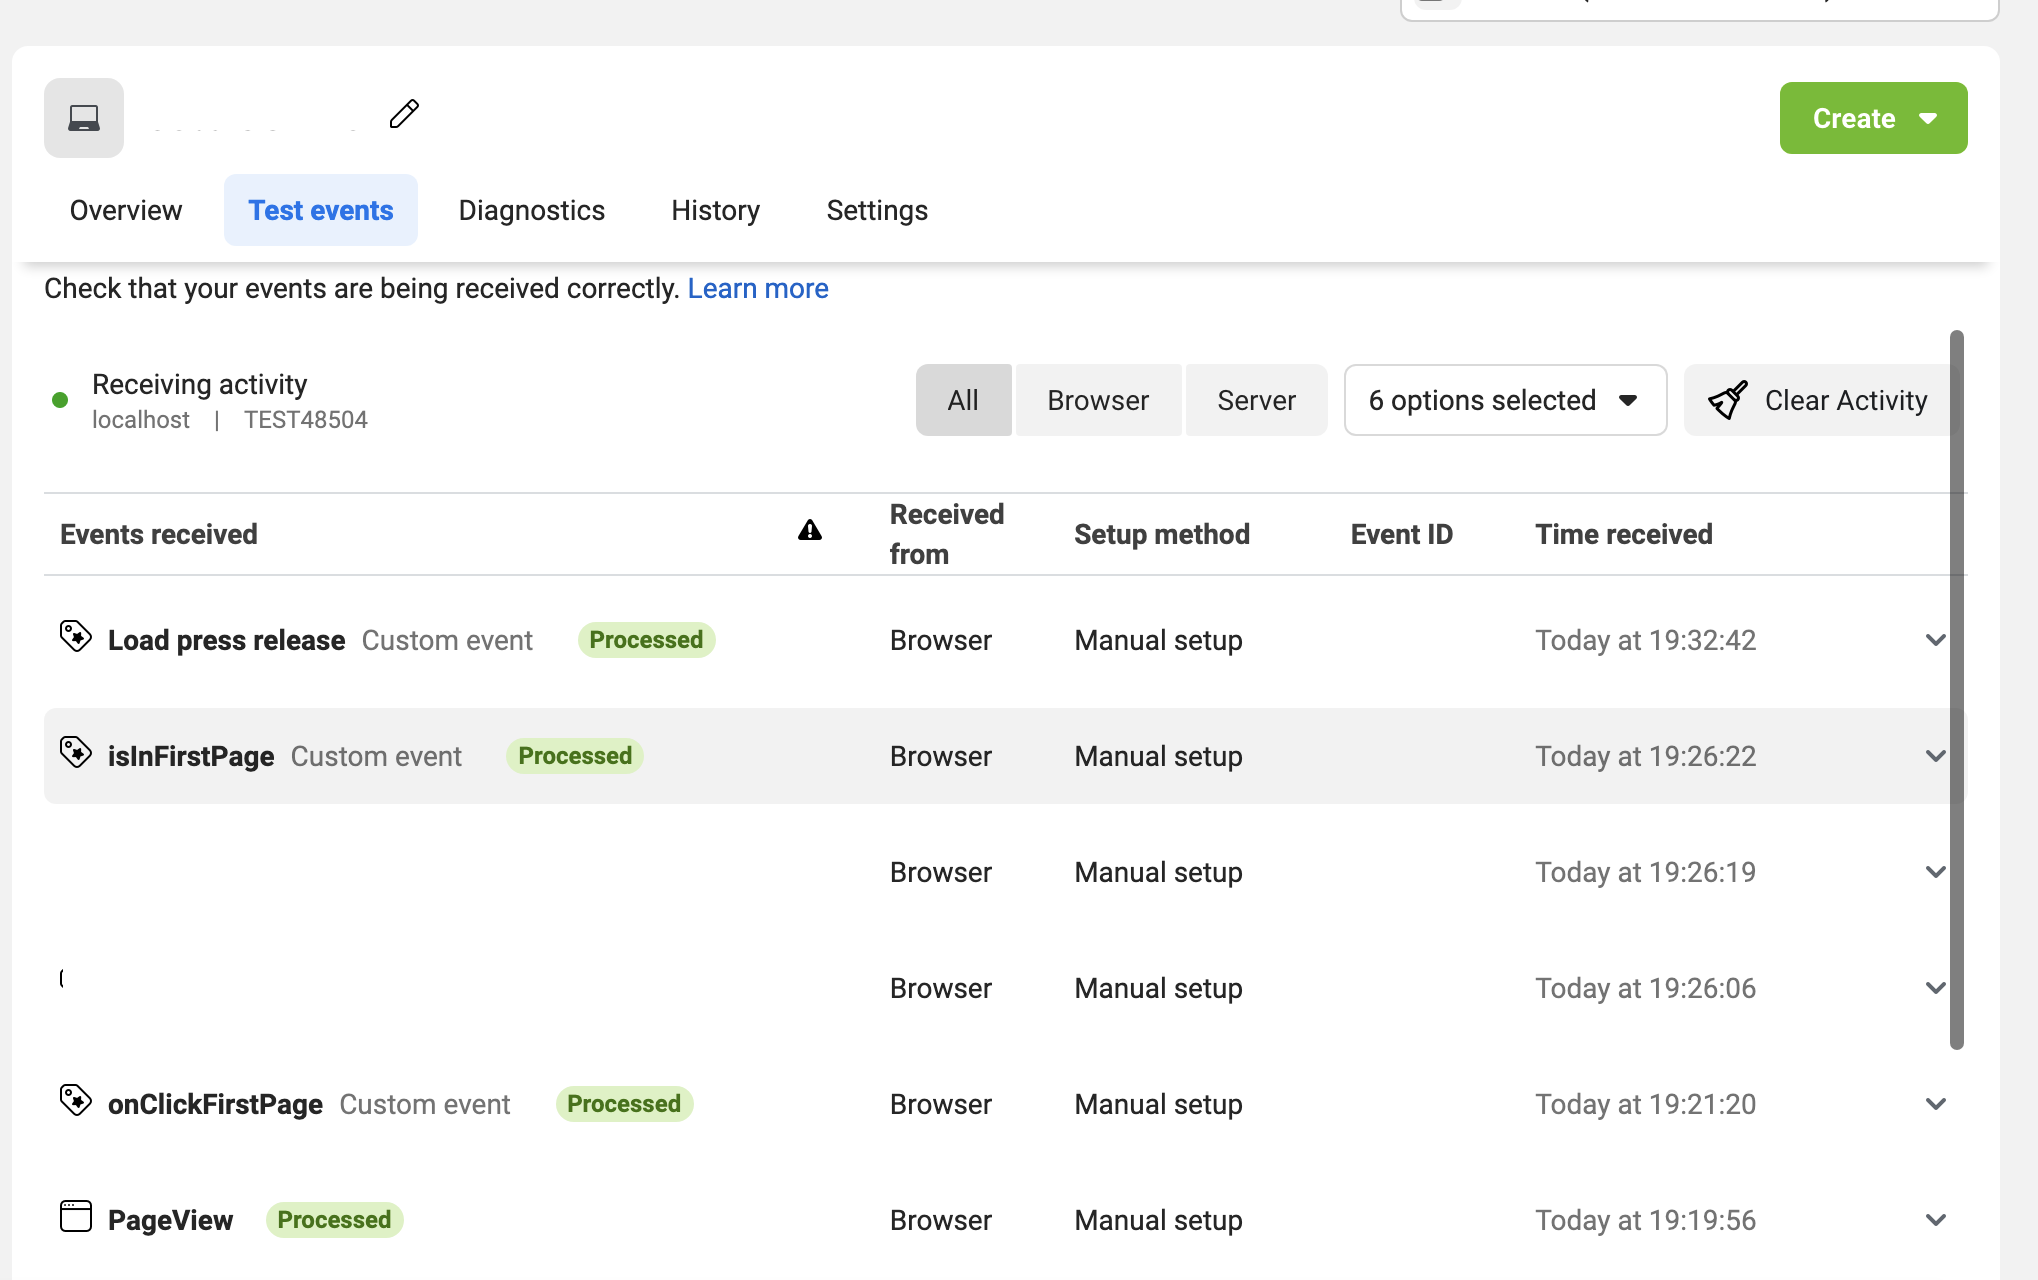Click the Processed badge on Load press release
This screenshot has height=1280, width=2038.
coord(646,640)
